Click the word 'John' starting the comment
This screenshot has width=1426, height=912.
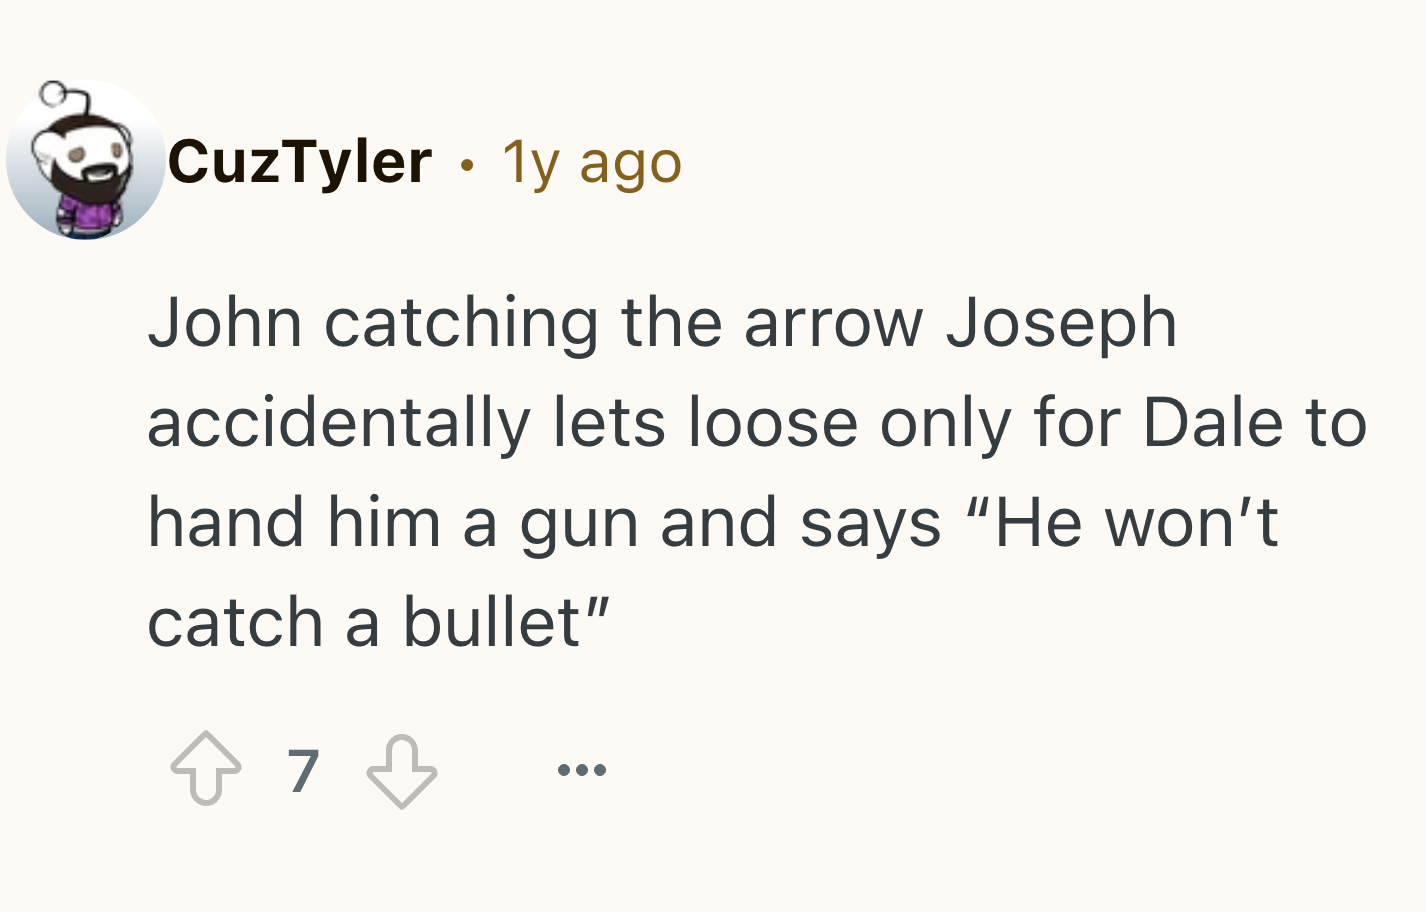(x=225, y=322)
